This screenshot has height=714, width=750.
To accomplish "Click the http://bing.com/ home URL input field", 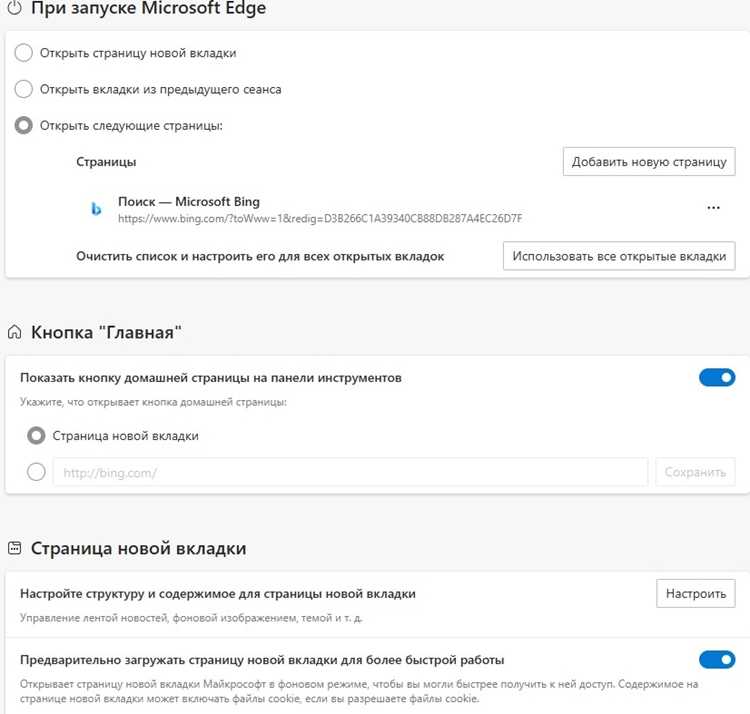I will pos(351,472).
